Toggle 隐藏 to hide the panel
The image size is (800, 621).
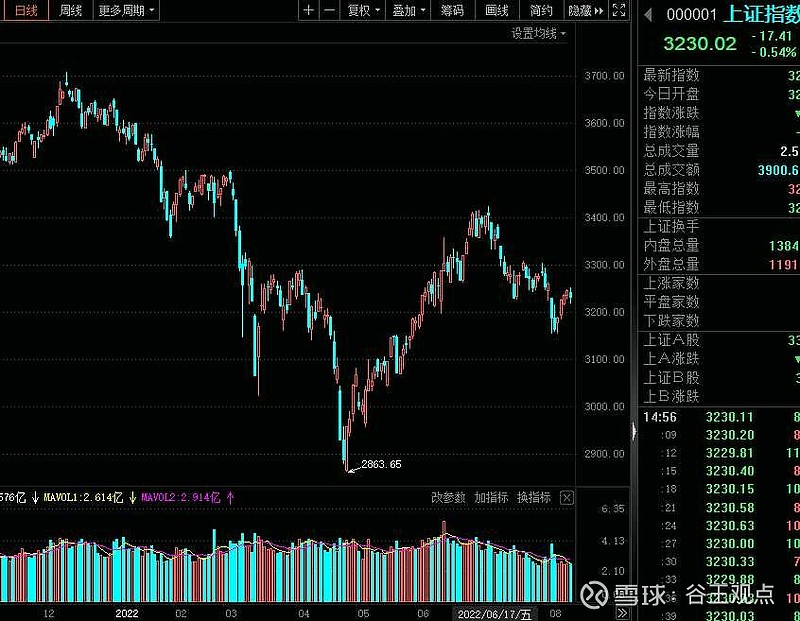(x=579, y=10)
